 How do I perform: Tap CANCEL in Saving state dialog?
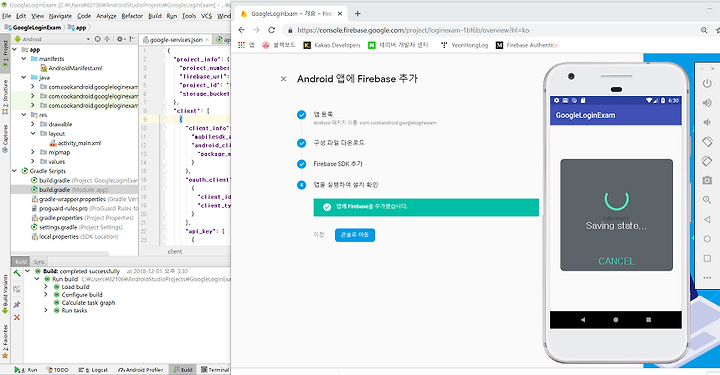click(x=616, y=261)
